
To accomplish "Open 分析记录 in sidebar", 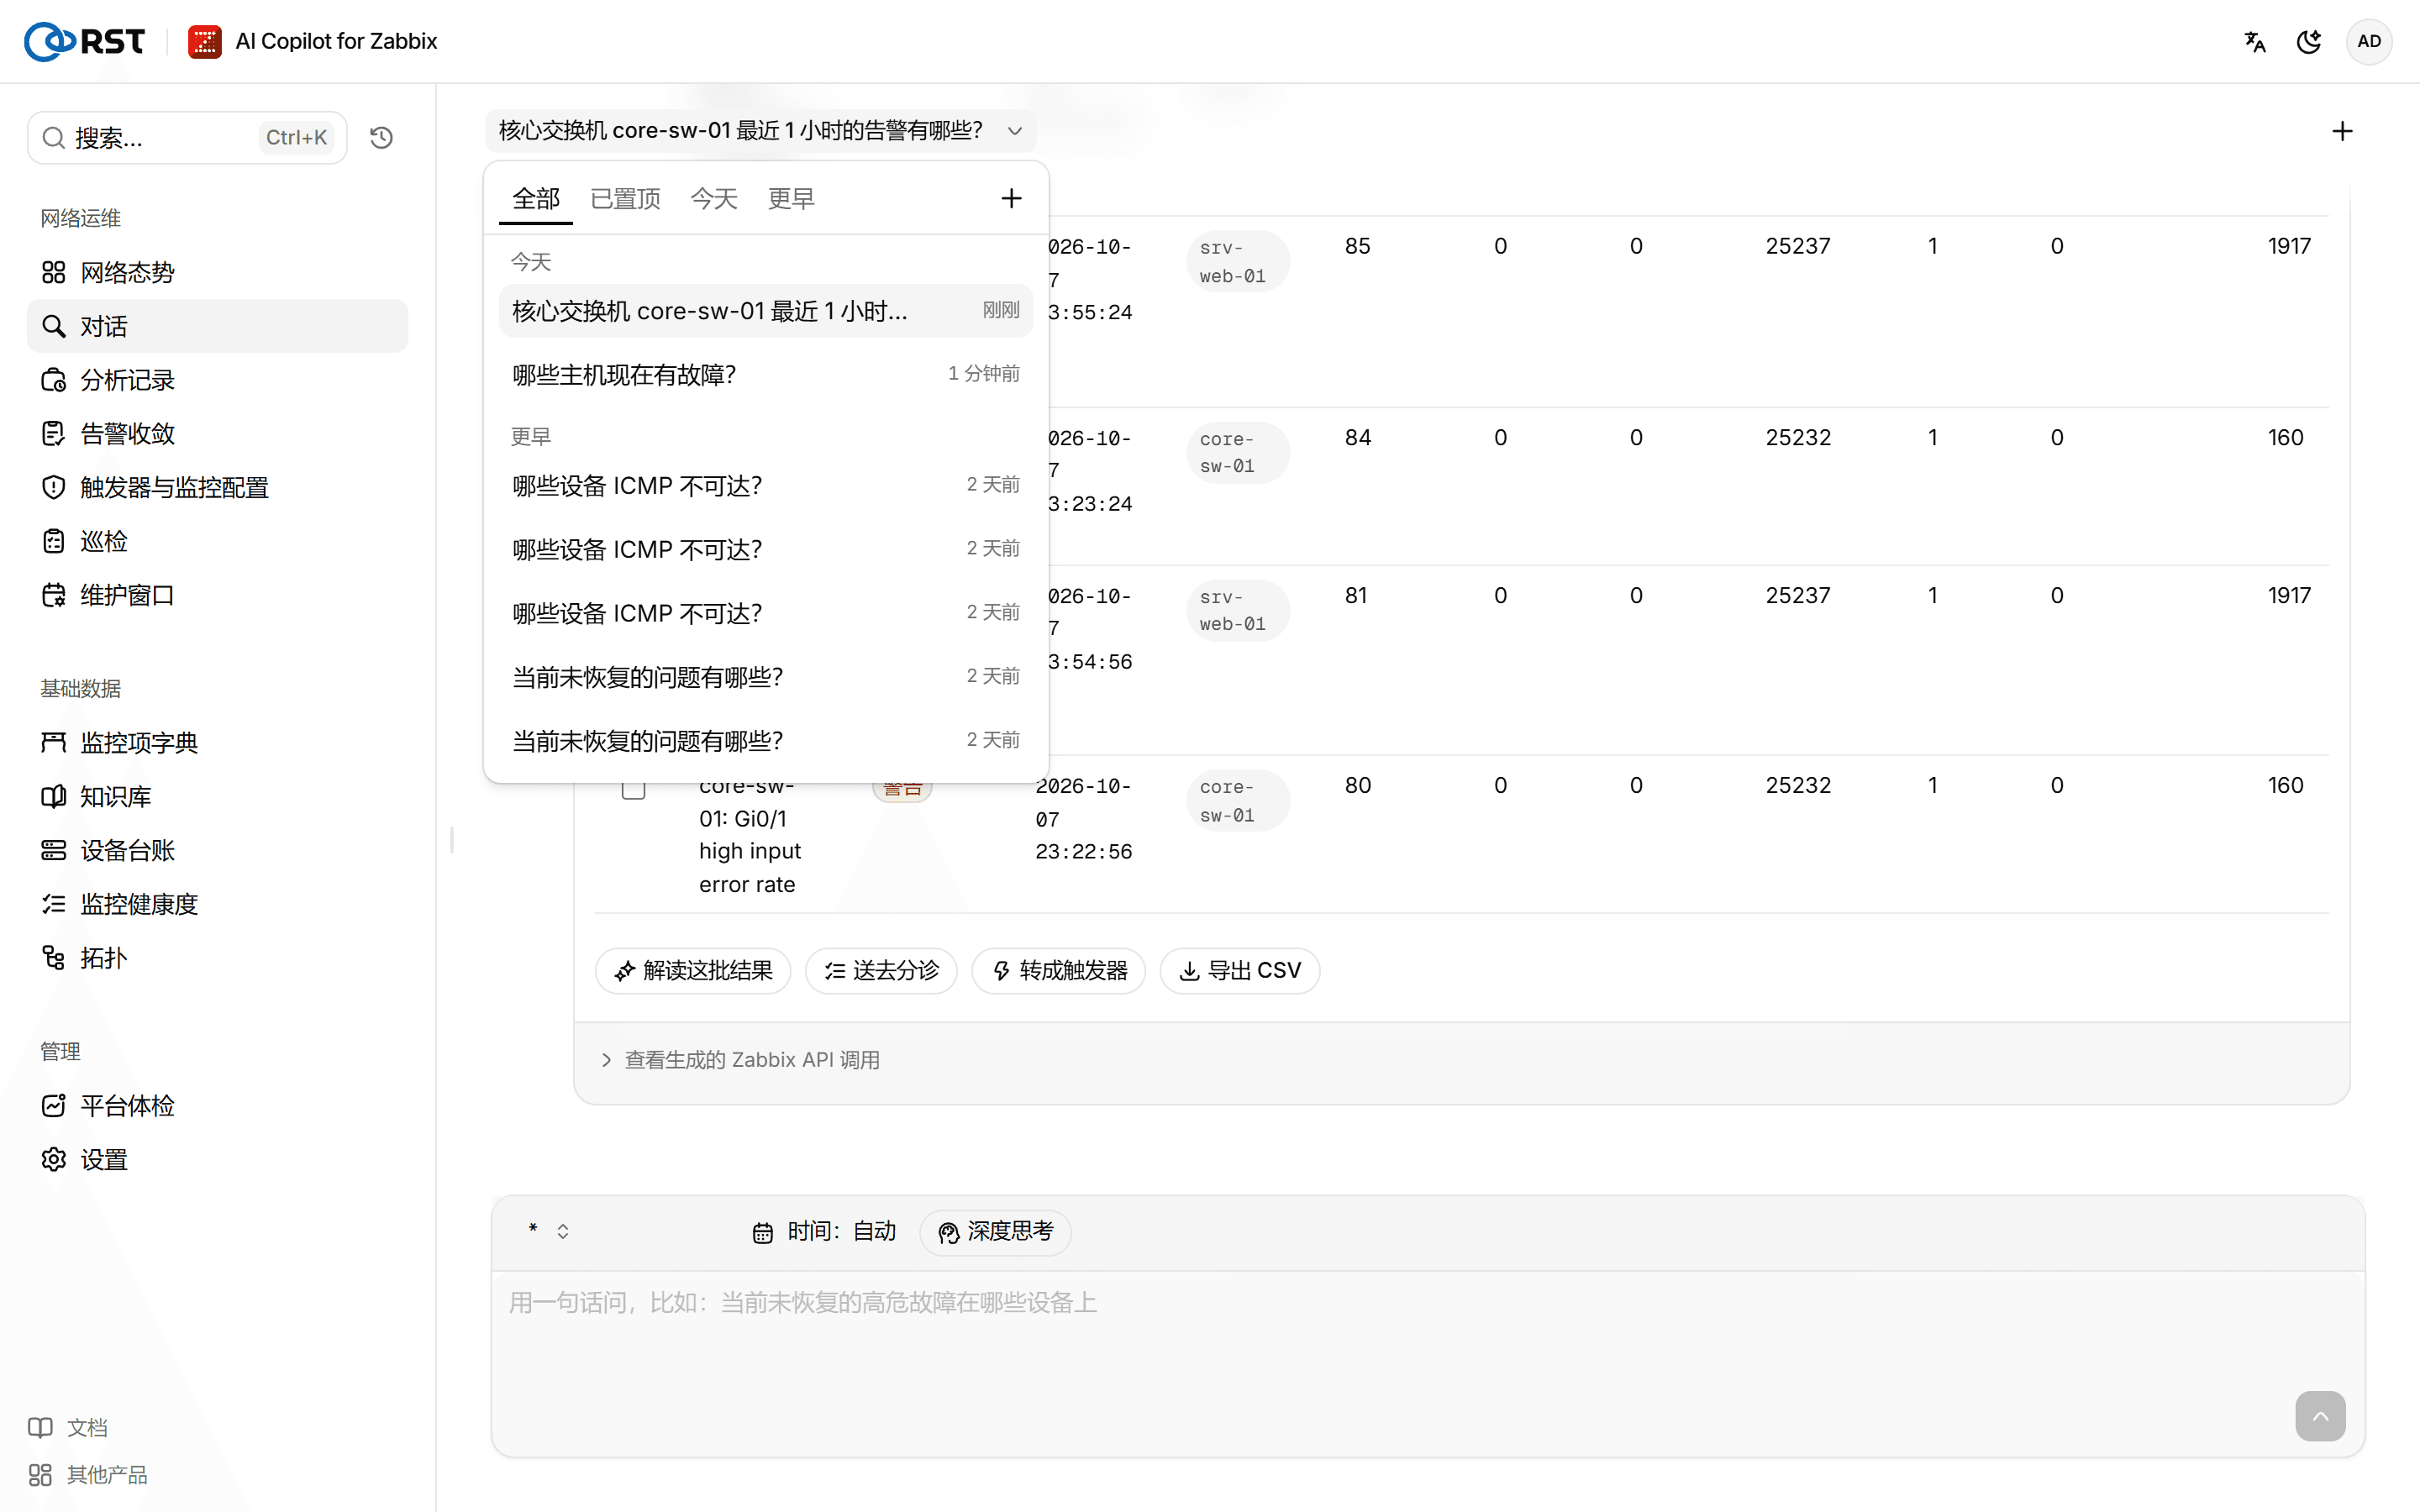I will tap(217, 380).
